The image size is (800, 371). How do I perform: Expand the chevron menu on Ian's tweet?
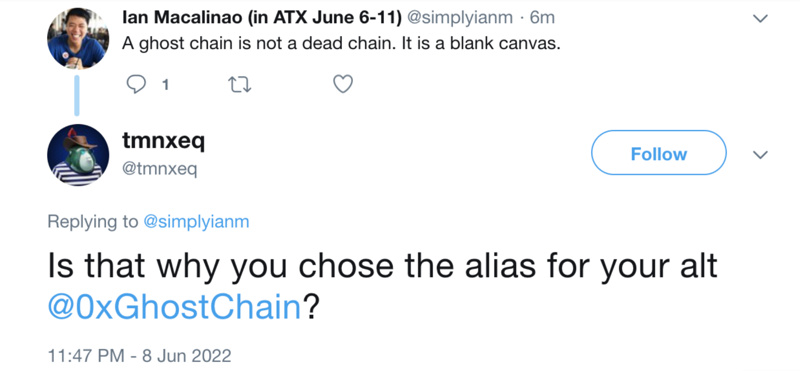coord(760,18)
